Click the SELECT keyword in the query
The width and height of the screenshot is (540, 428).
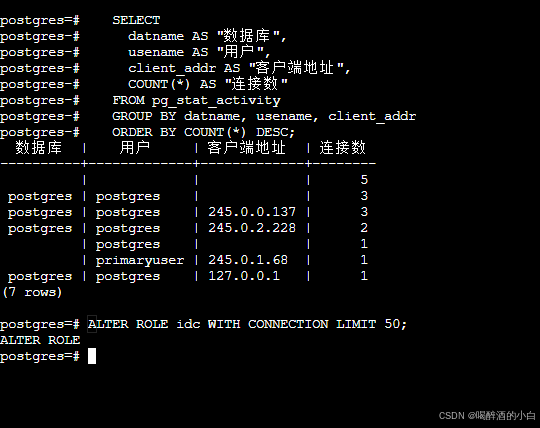click(136, 20)
